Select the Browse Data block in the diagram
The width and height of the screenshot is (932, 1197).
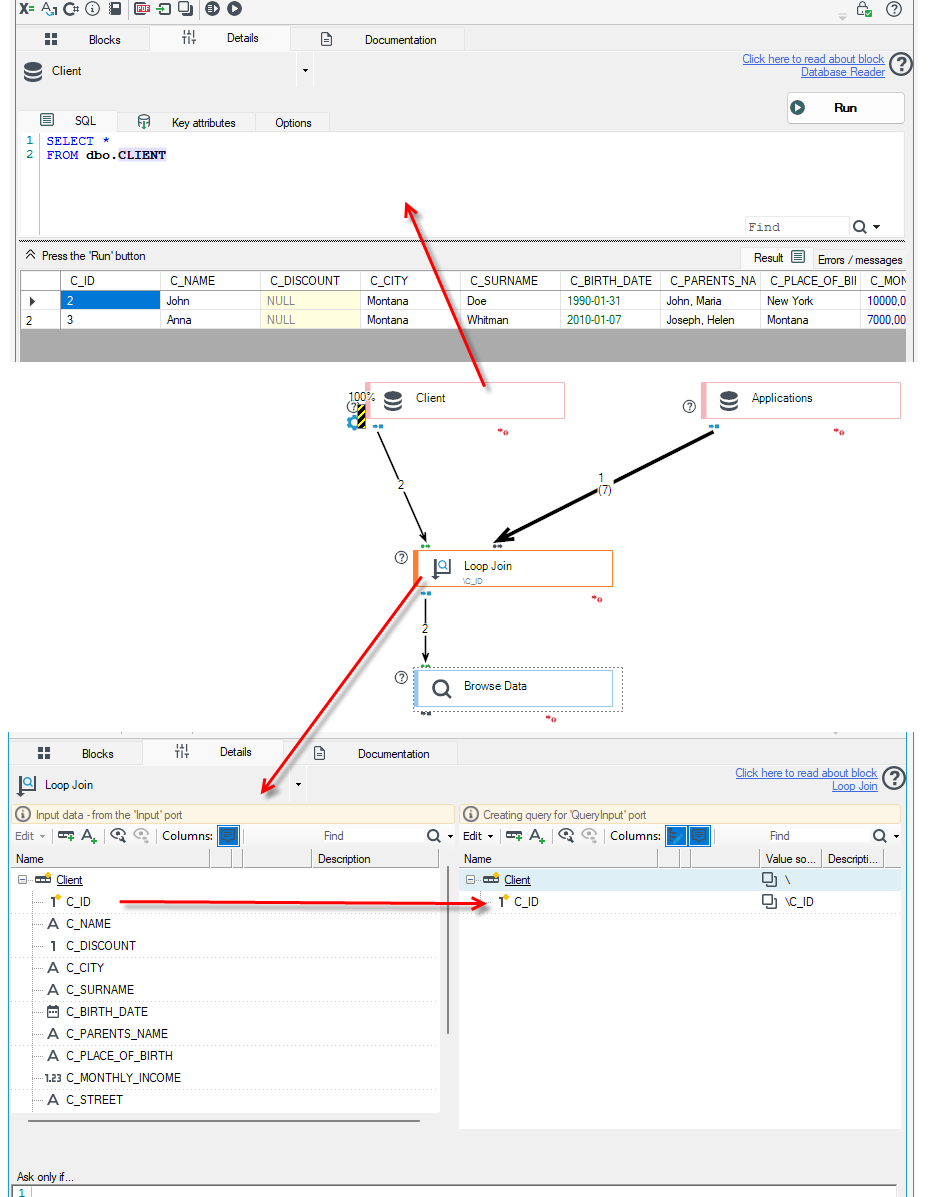[x=514, y=688]
